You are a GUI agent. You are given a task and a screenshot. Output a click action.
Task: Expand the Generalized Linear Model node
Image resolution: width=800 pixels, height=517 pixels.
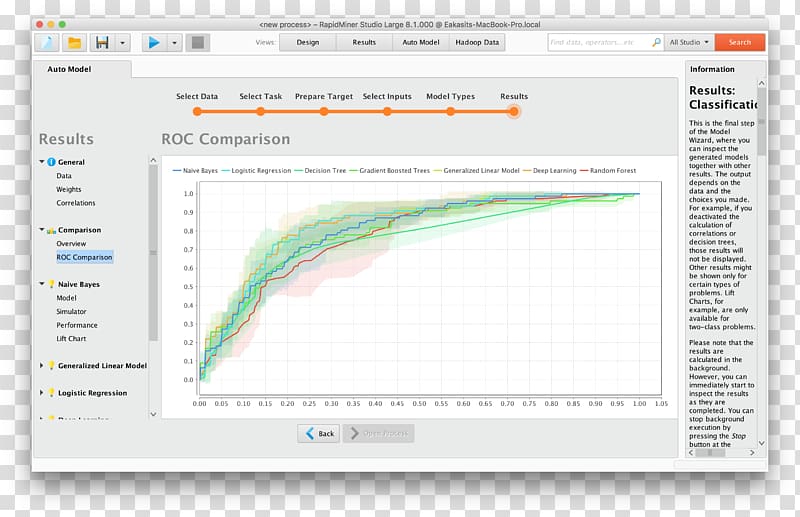(x=41, y=365)
